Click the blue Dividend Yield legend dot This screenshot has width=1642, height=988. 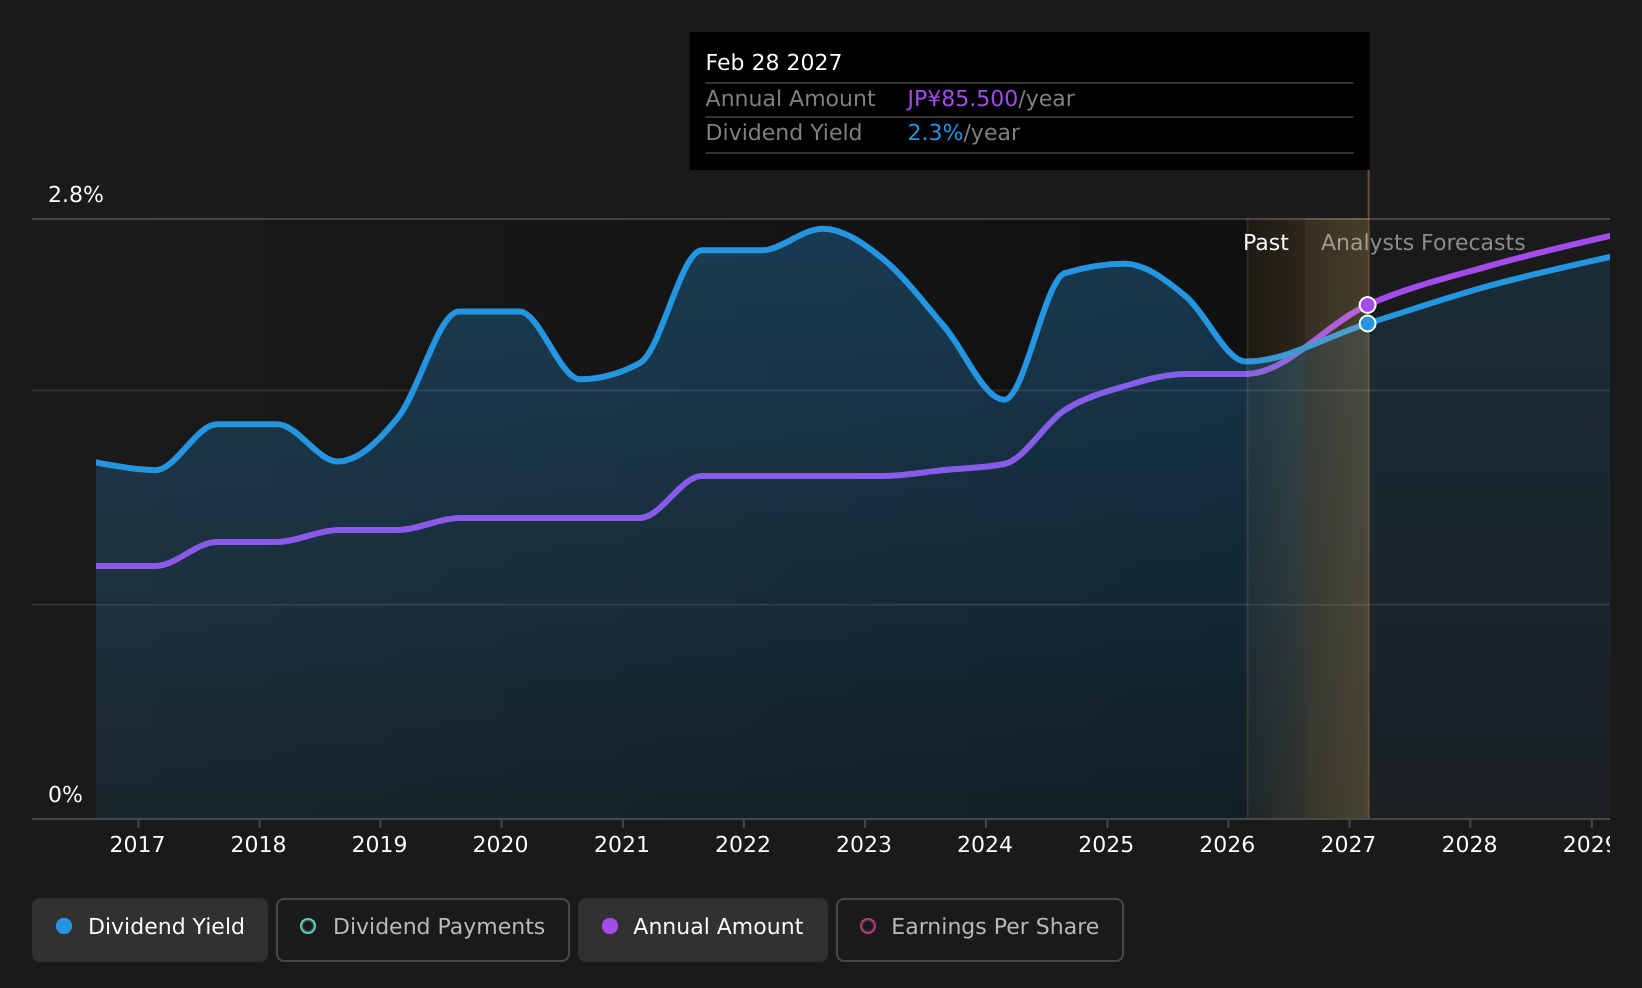[64, 926]
